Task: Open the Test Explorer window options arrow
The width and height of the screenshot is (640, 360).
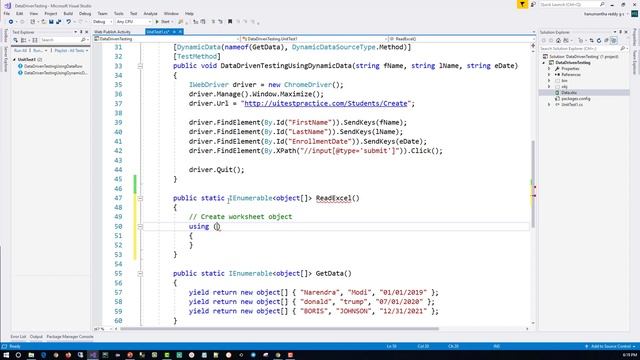Action: [76, 32]
